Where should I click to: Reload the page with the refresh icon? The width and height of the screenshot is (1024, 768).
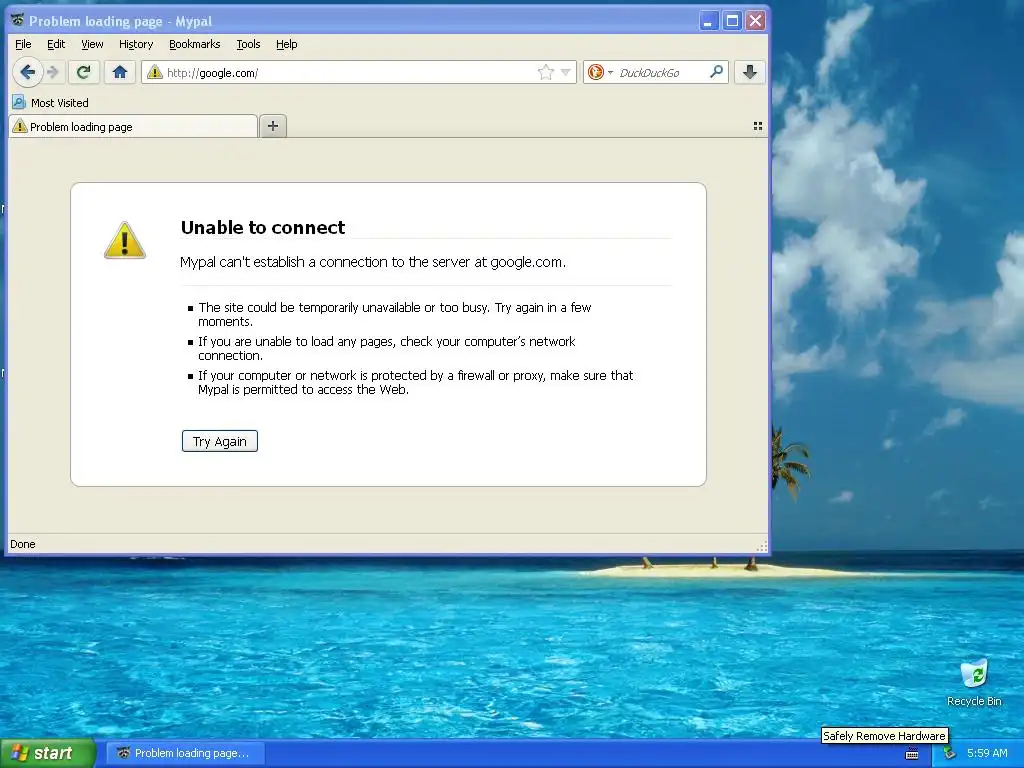84,72
